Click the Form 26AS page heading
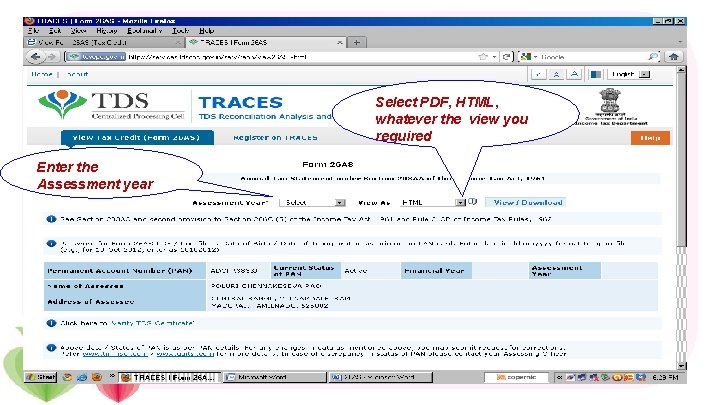 click(327, 164)
